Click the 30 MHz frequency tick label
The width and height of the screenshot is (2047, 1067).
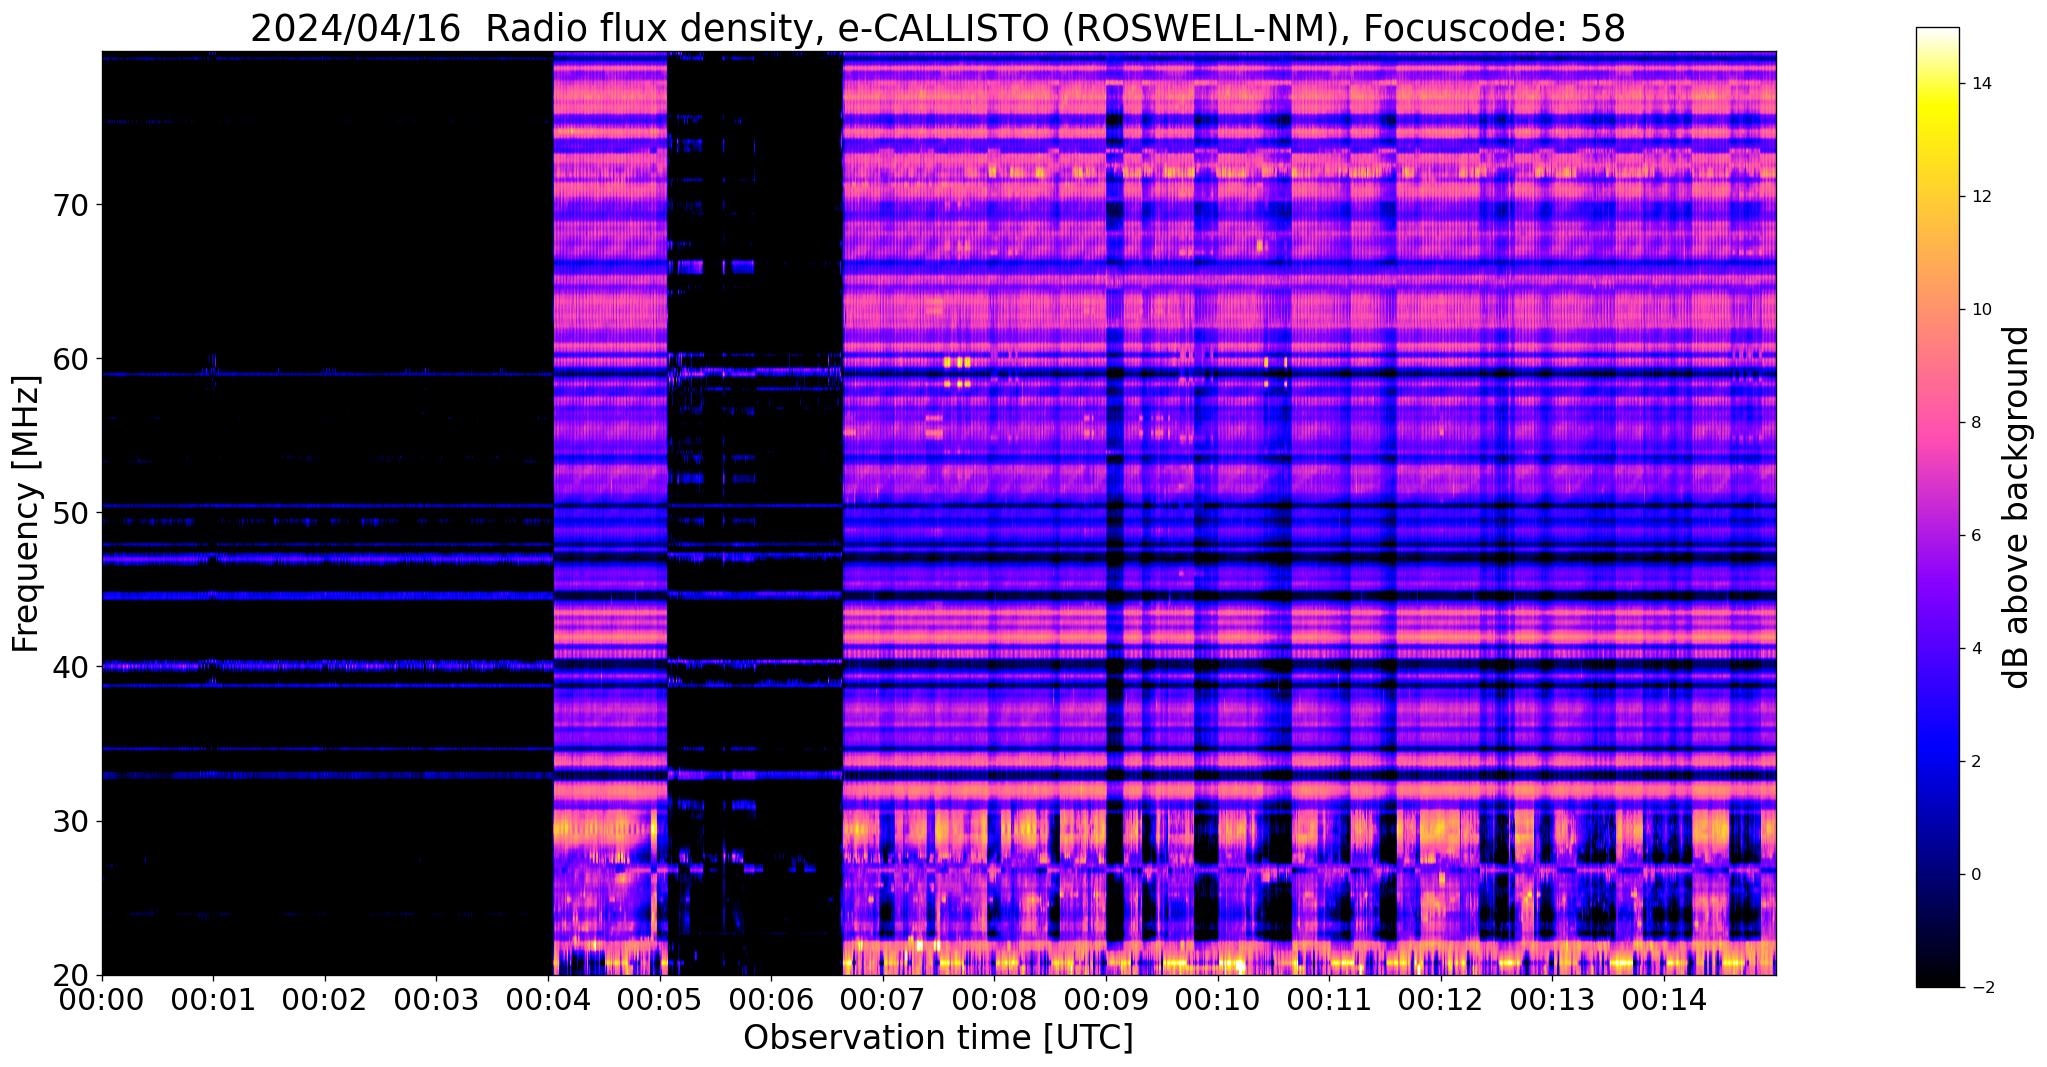[x=69, y=821]
